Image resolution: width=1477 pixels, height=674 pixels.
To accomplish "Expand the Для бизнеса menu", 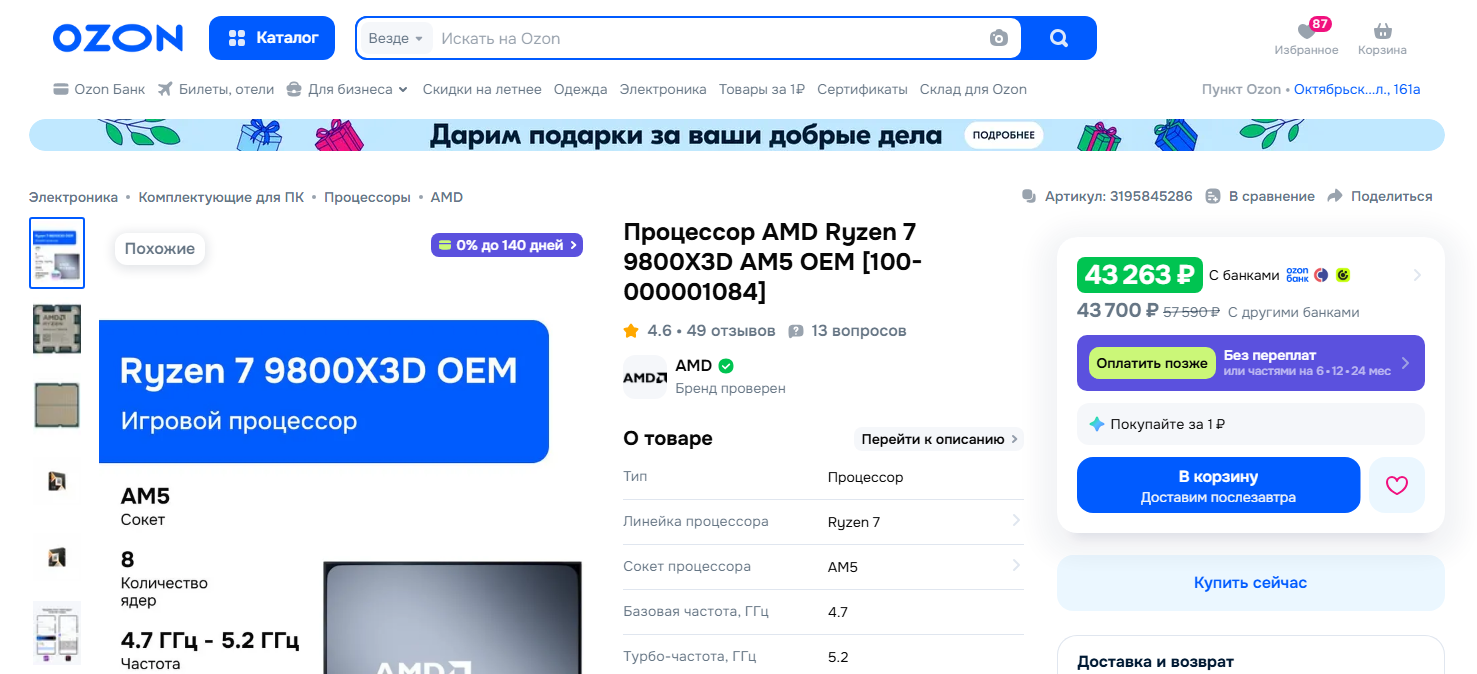I will pos(347,89).
